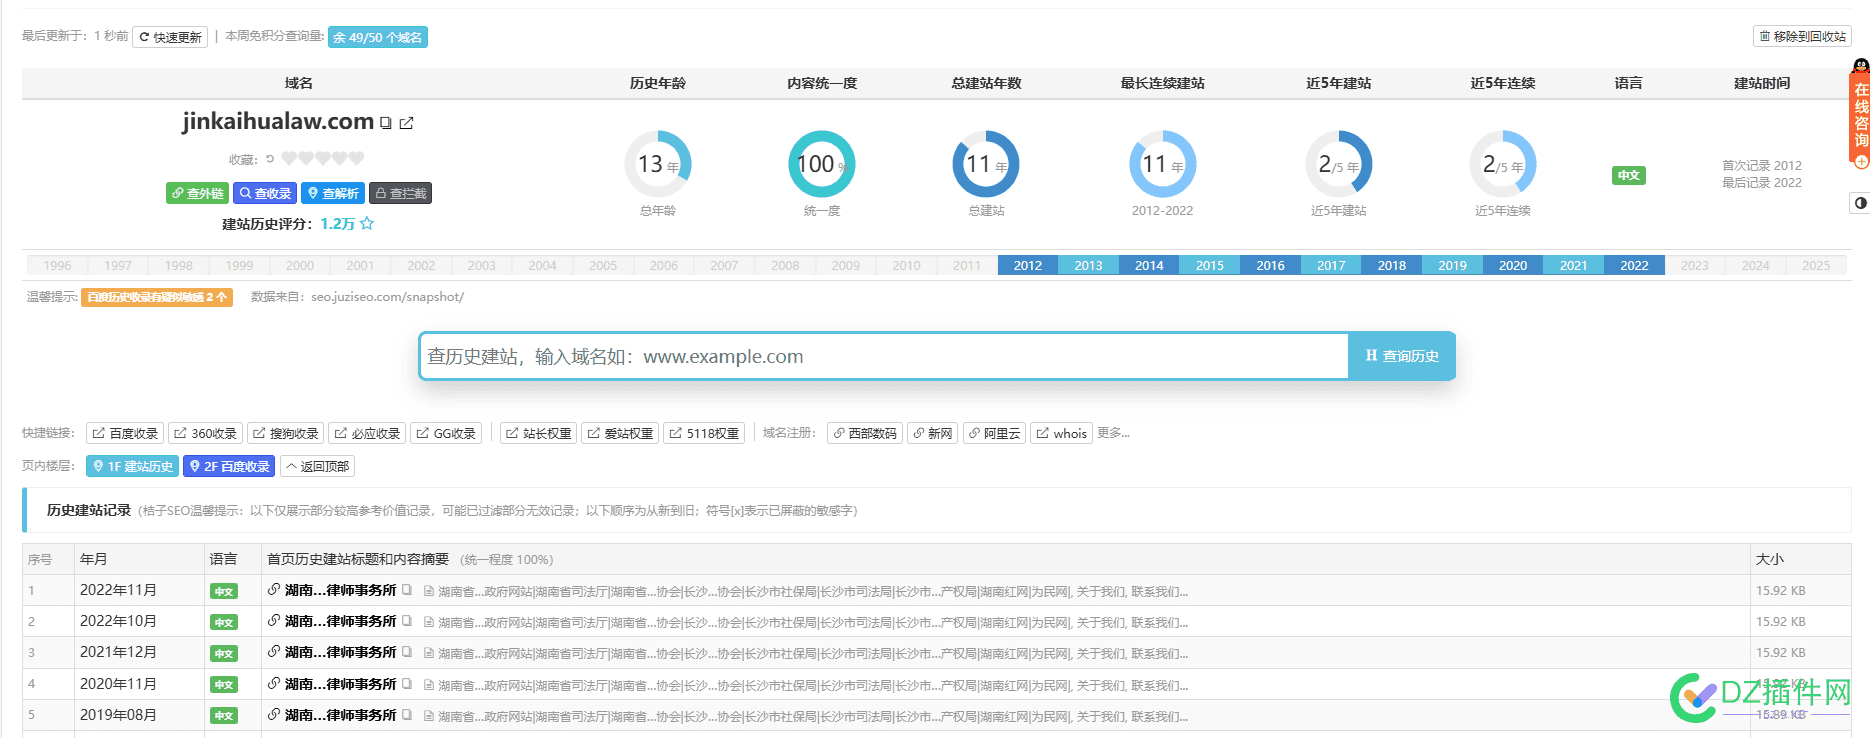Click the document icon in the 2022年11月 row

point(429,591)
